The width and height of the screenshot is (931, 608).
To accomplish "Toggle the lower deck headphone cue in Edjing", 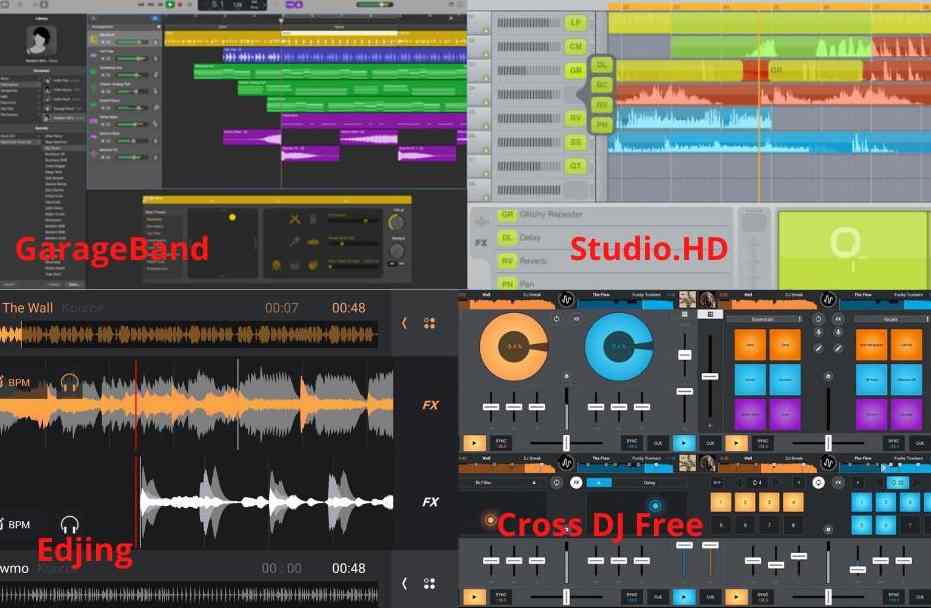I will 69,524.
